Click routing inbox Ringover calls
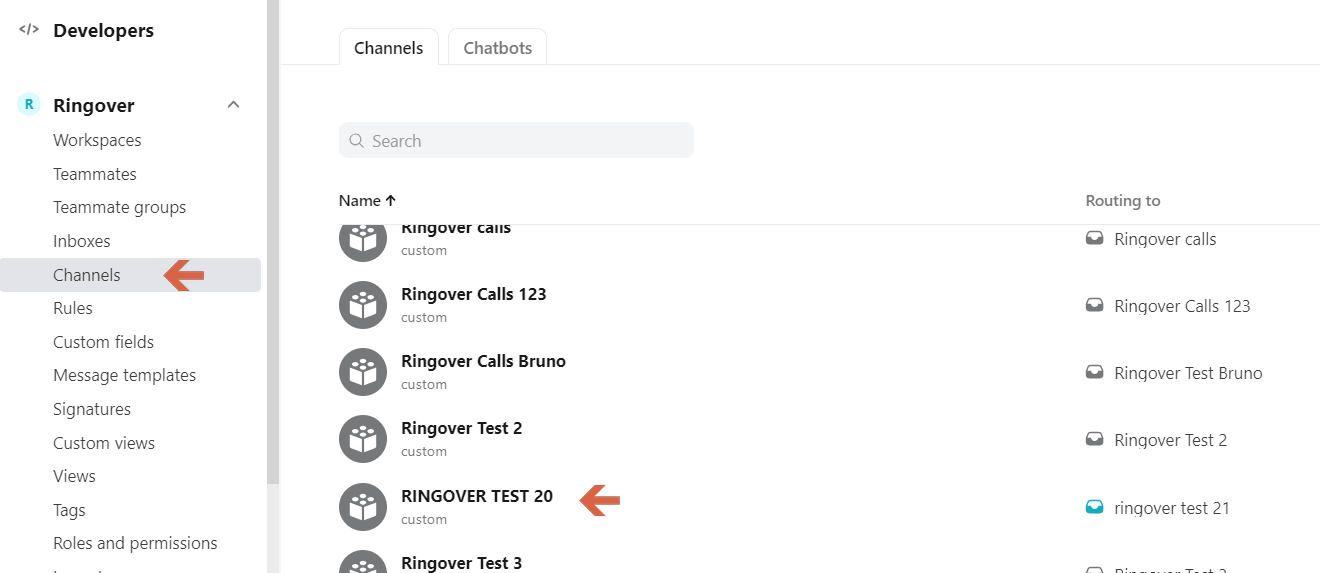Viewport: 1320px width, 573px height. pos(1166,239)
